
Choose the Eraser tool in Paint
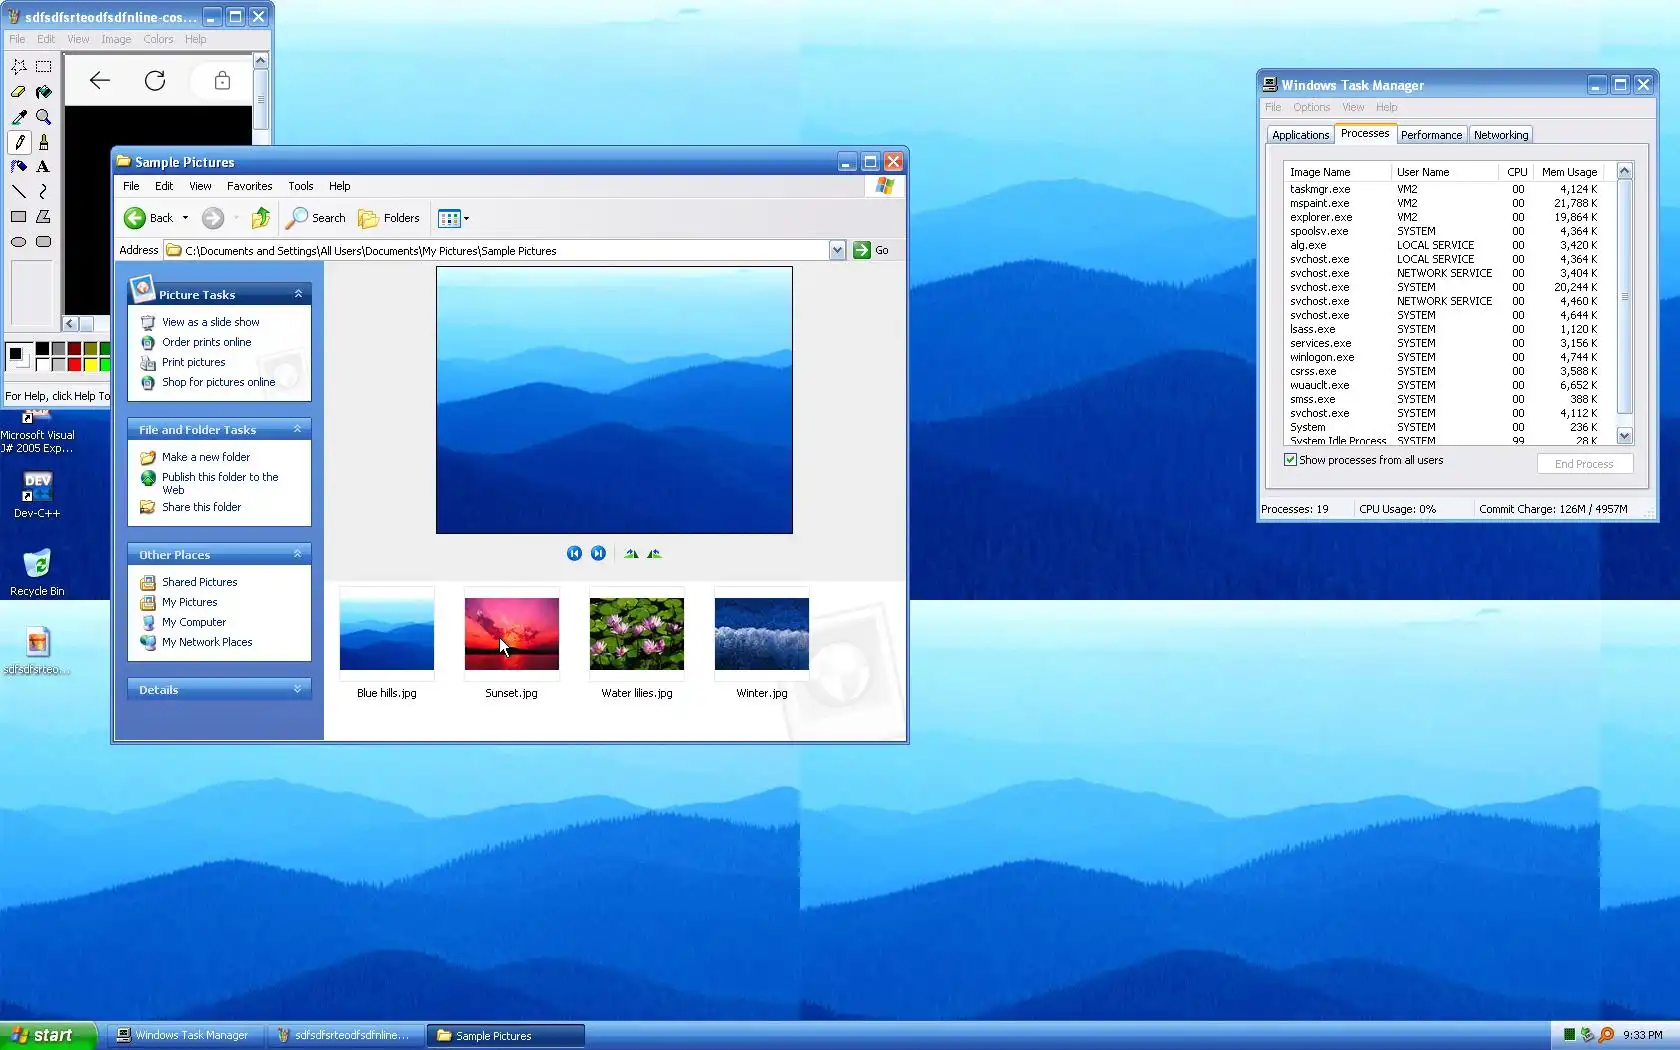tap(19, 92)
